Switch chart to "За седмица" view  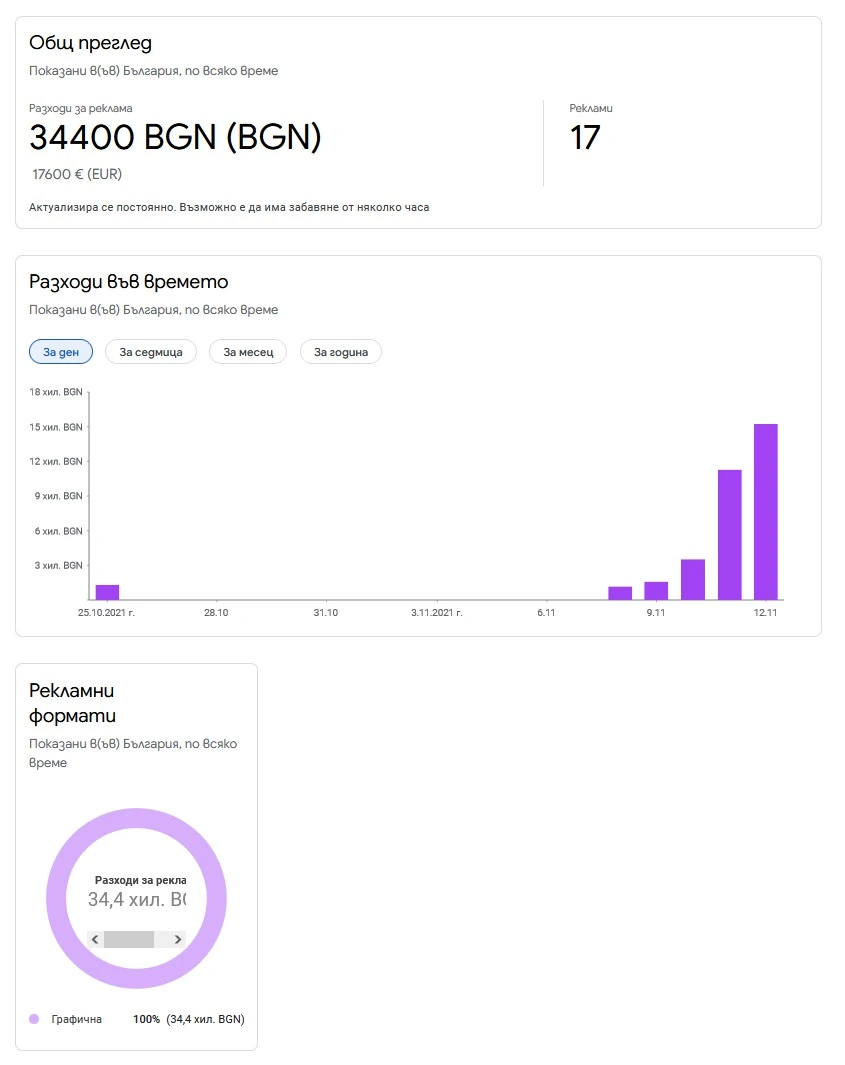[151, 352]
